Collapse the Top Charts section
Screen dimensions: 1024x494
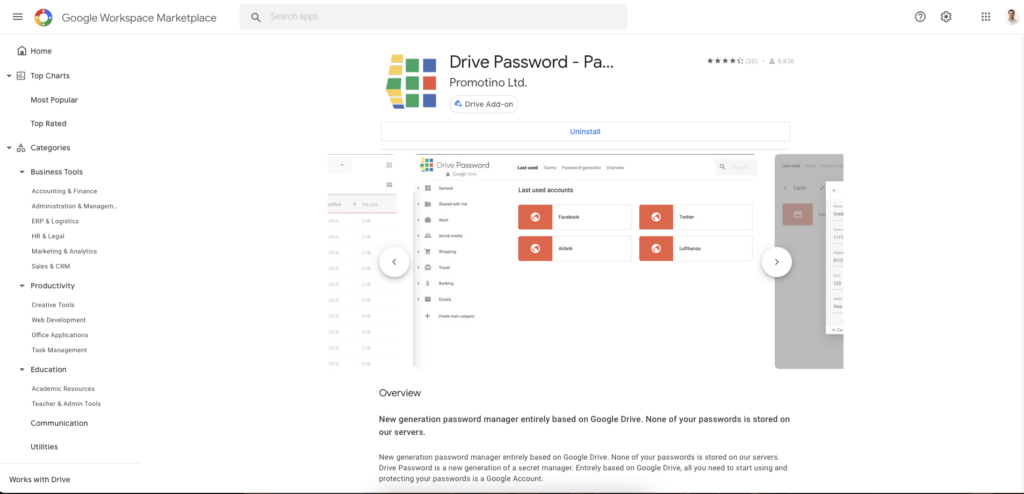[9, 76]
